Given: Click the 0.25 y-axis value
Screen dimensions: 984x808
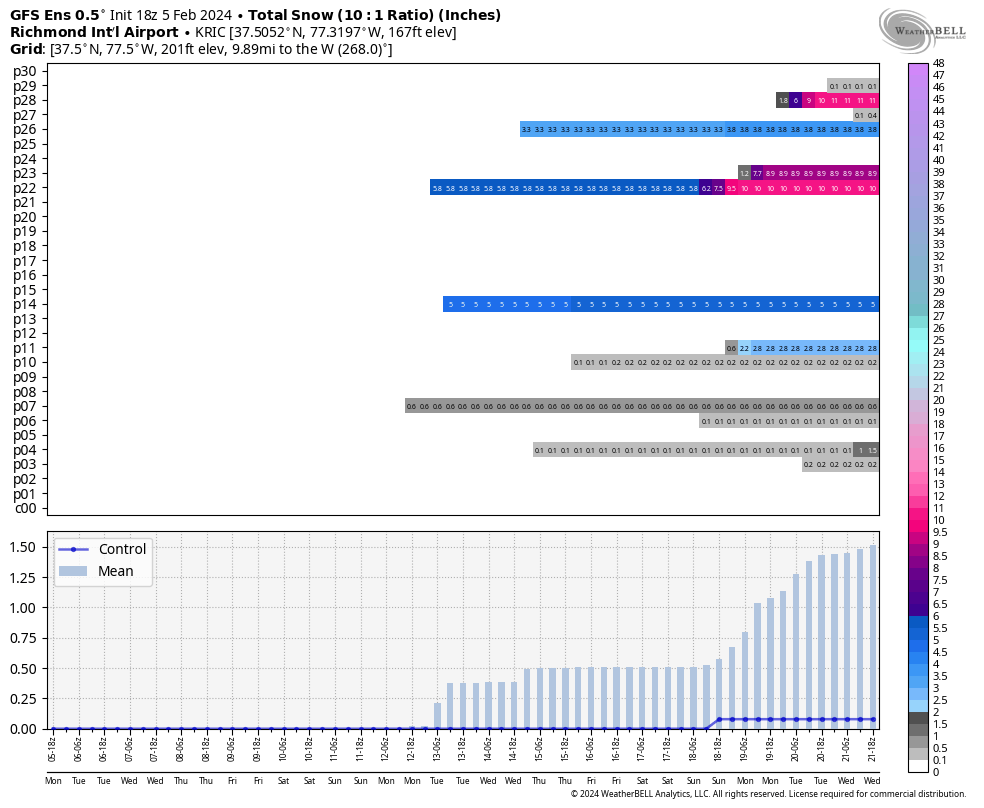Looking at the screenshot, I should 23,699.
